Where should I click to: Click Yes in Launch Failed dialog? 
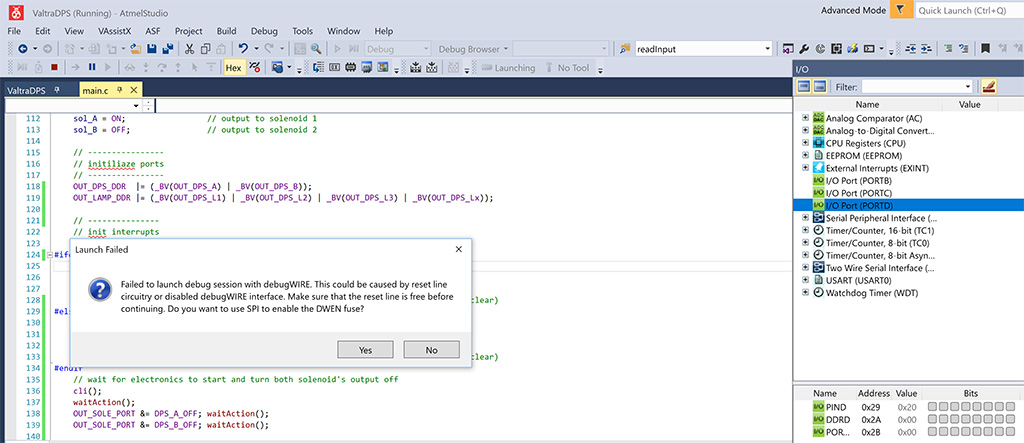(365, 350)
